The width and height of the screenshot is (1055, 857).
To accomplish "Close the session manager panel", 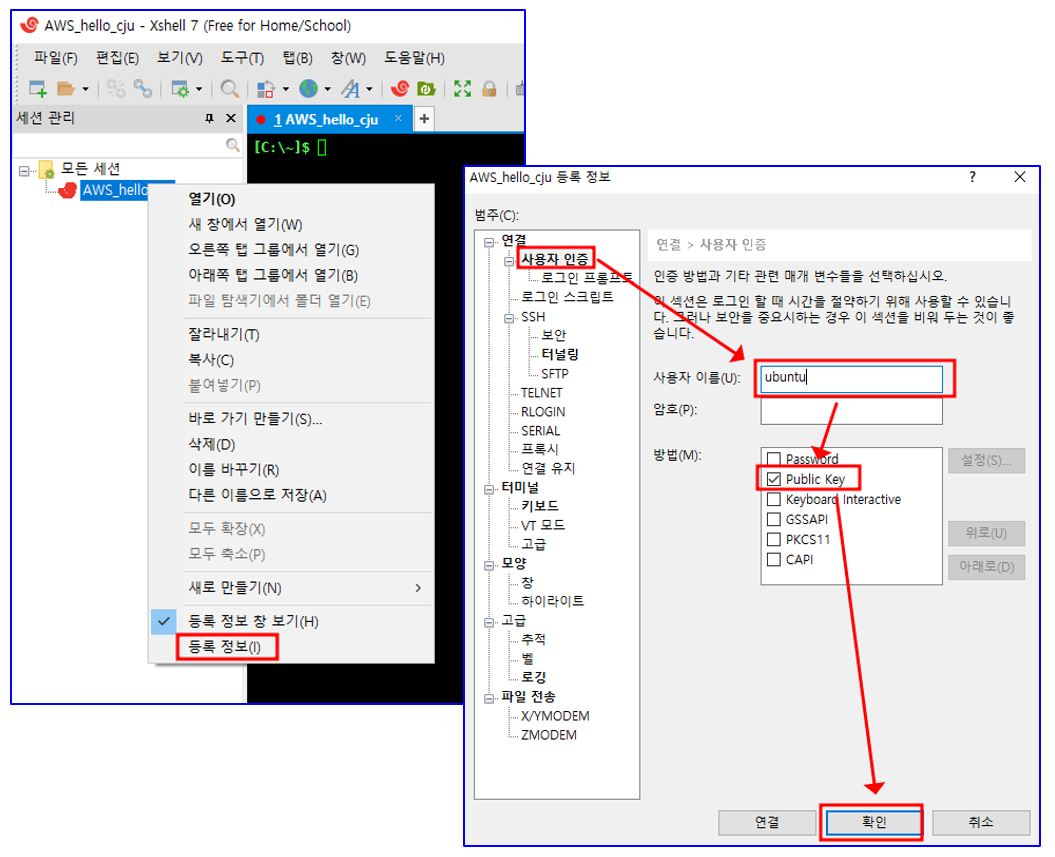I will (x=231, y=118).
